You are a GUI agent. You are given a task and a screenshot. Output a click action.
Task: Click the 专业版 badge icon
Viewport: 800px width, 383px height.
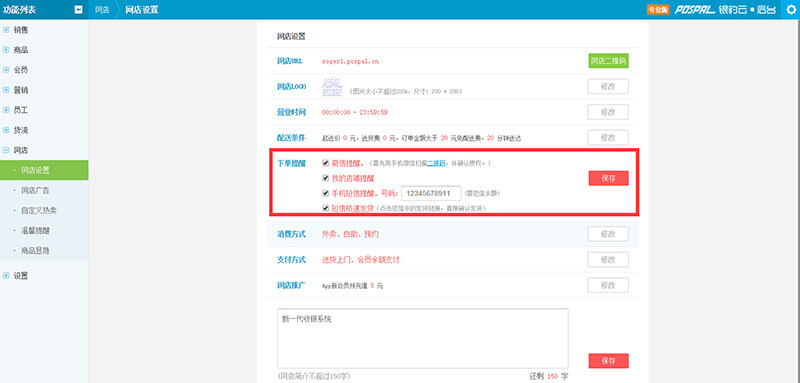[x=658, y=9]
